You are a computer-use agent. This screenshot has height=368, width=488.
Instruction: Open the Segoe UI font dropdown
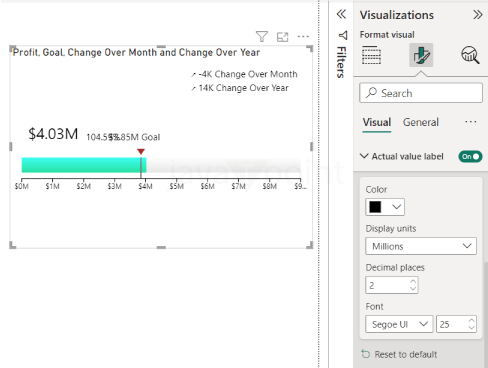399,324
